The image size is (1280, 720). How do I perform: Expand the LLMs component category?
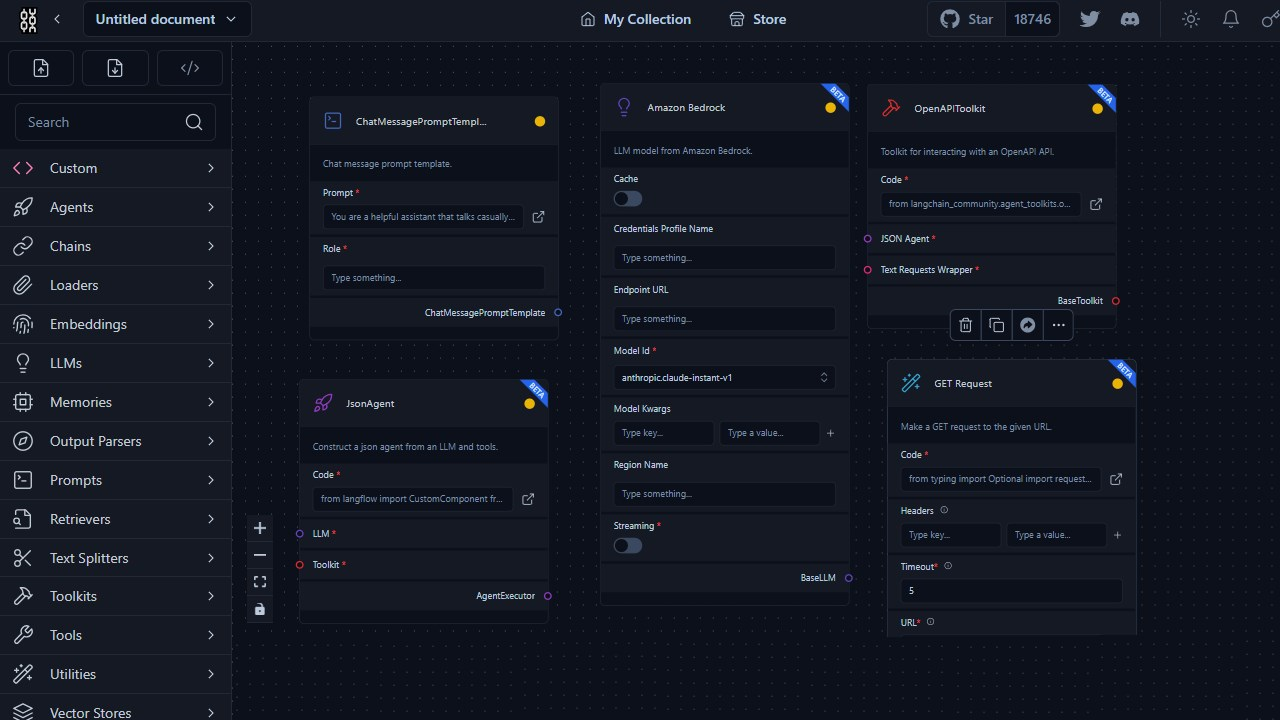(x=115, y=363)
